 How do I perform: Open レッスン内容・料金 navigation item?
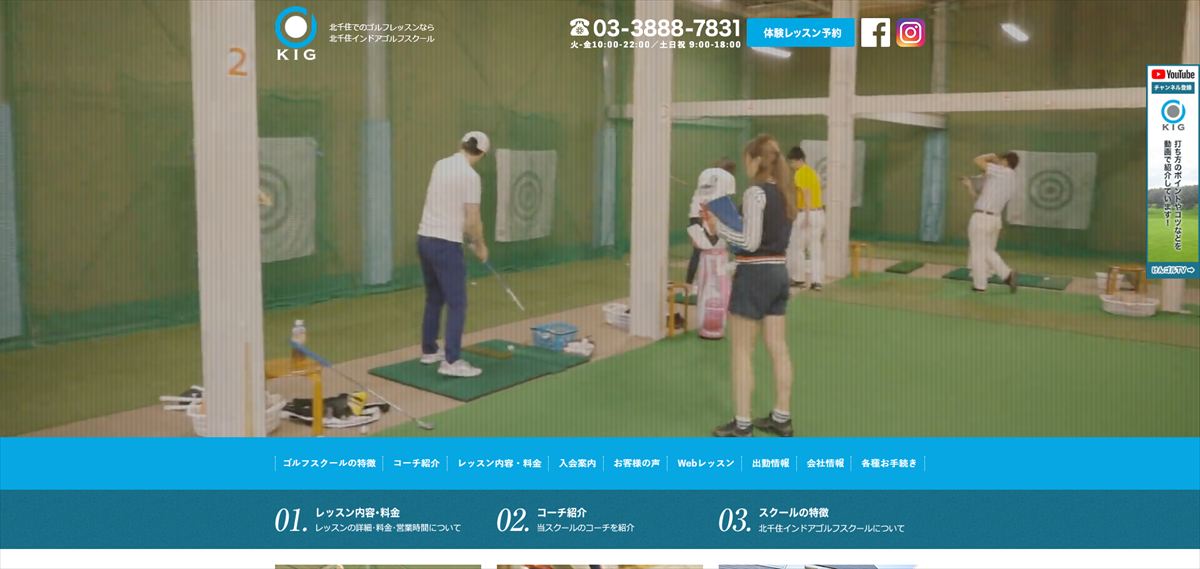(499, 464)
